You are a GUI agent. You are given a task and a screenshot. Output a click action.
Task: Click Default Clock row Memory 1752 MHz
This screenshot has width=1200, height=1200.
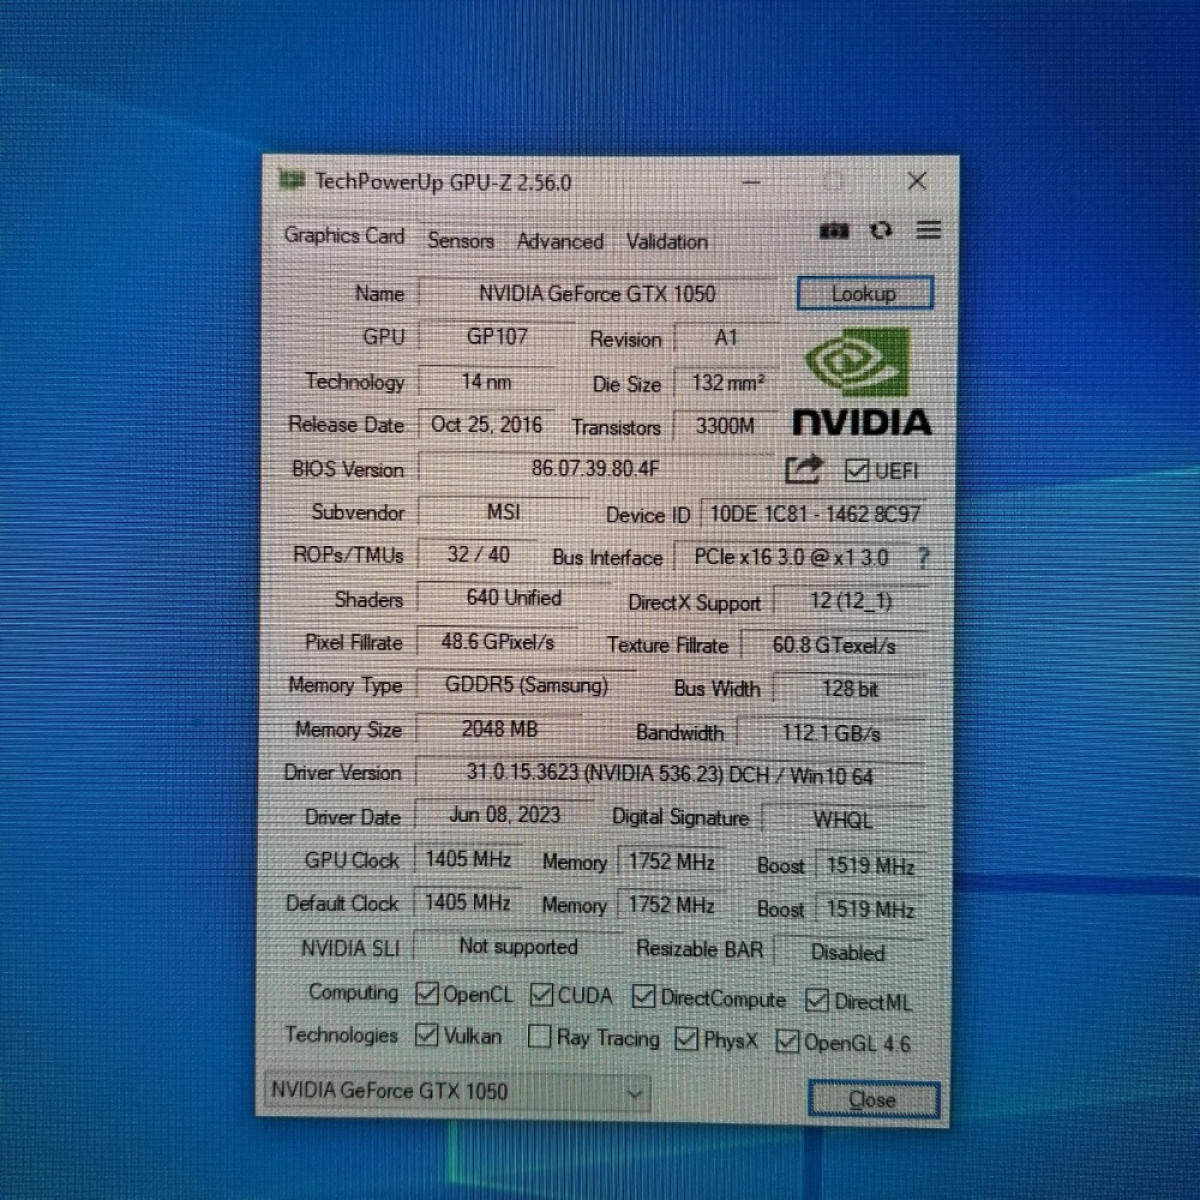tap(671, 905)
